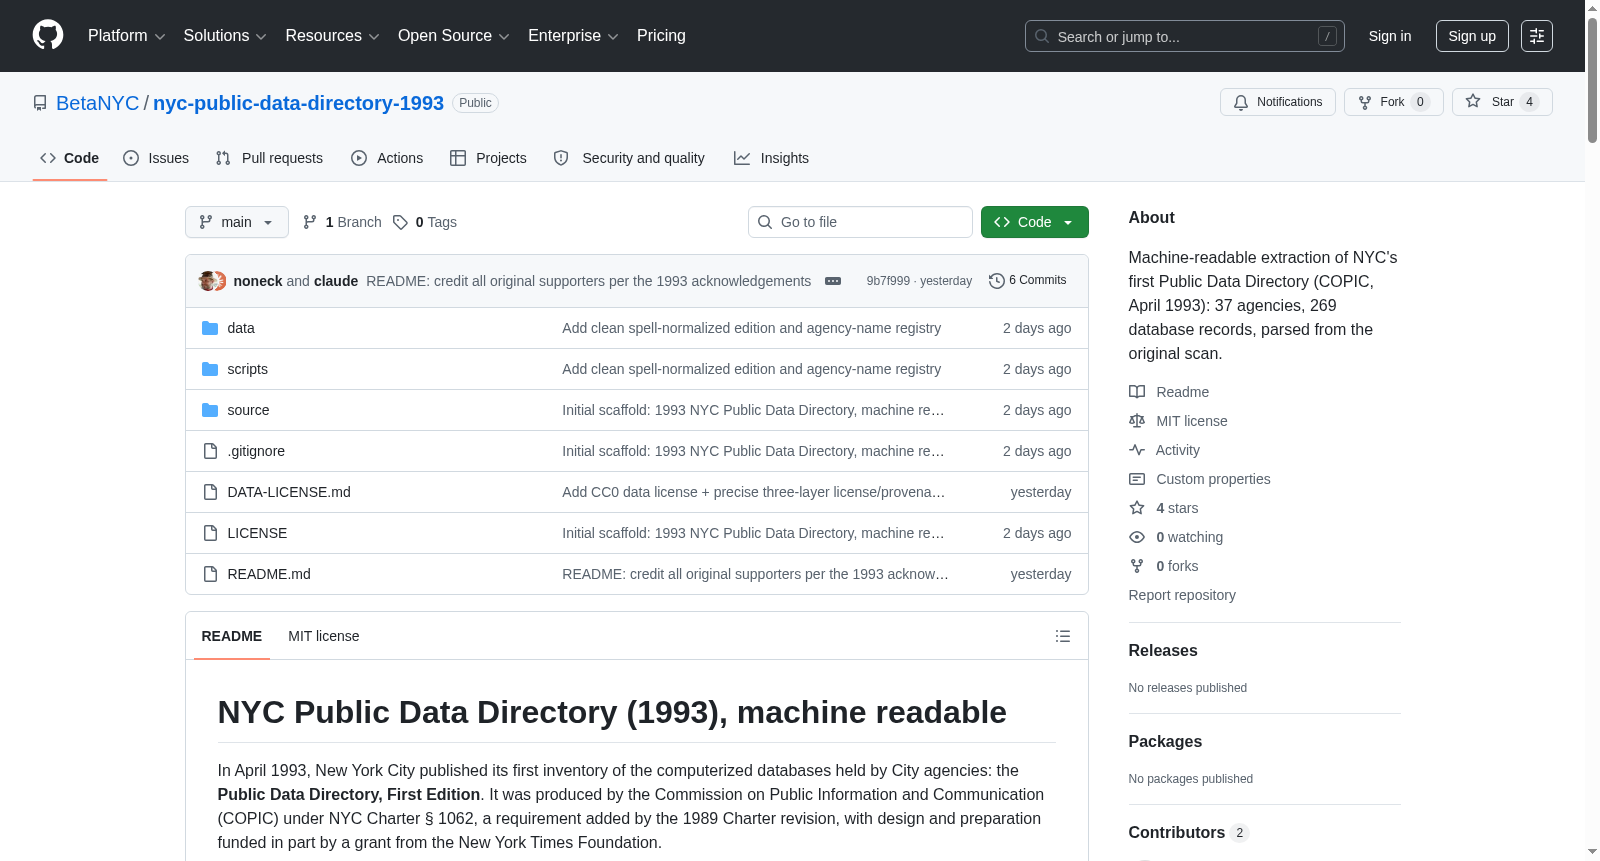
Task: Open the Releases heading link
Action: coord(1163,650)
